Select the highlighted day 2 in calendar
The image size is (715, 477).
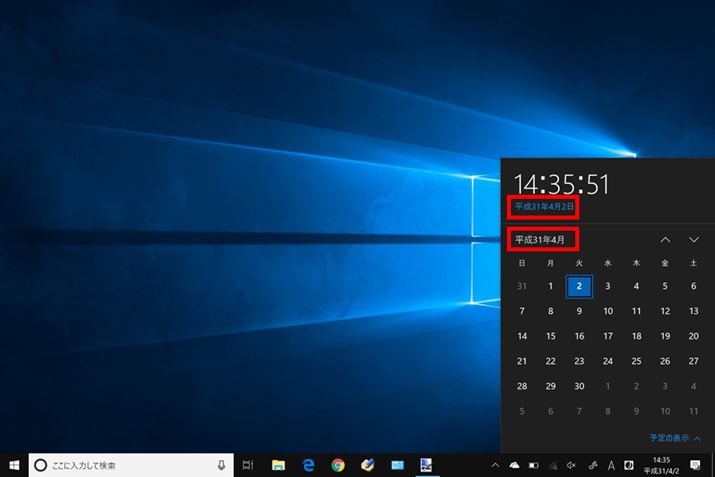click(x=579, y=286)
